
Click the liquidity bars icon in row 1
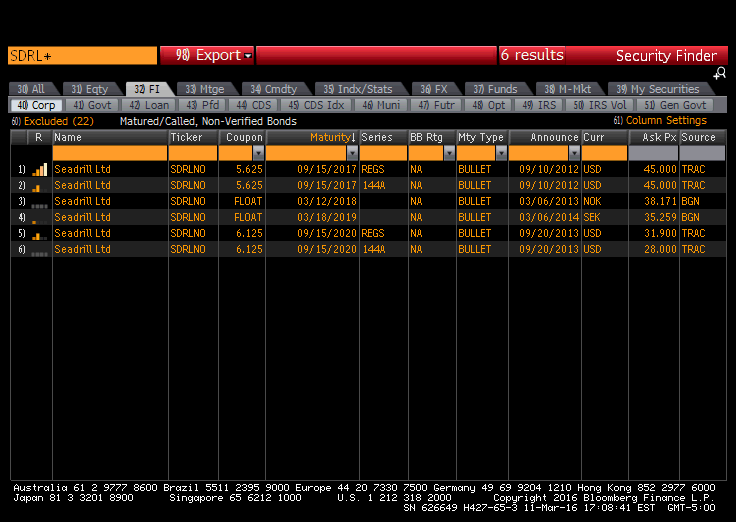point(39,169)
